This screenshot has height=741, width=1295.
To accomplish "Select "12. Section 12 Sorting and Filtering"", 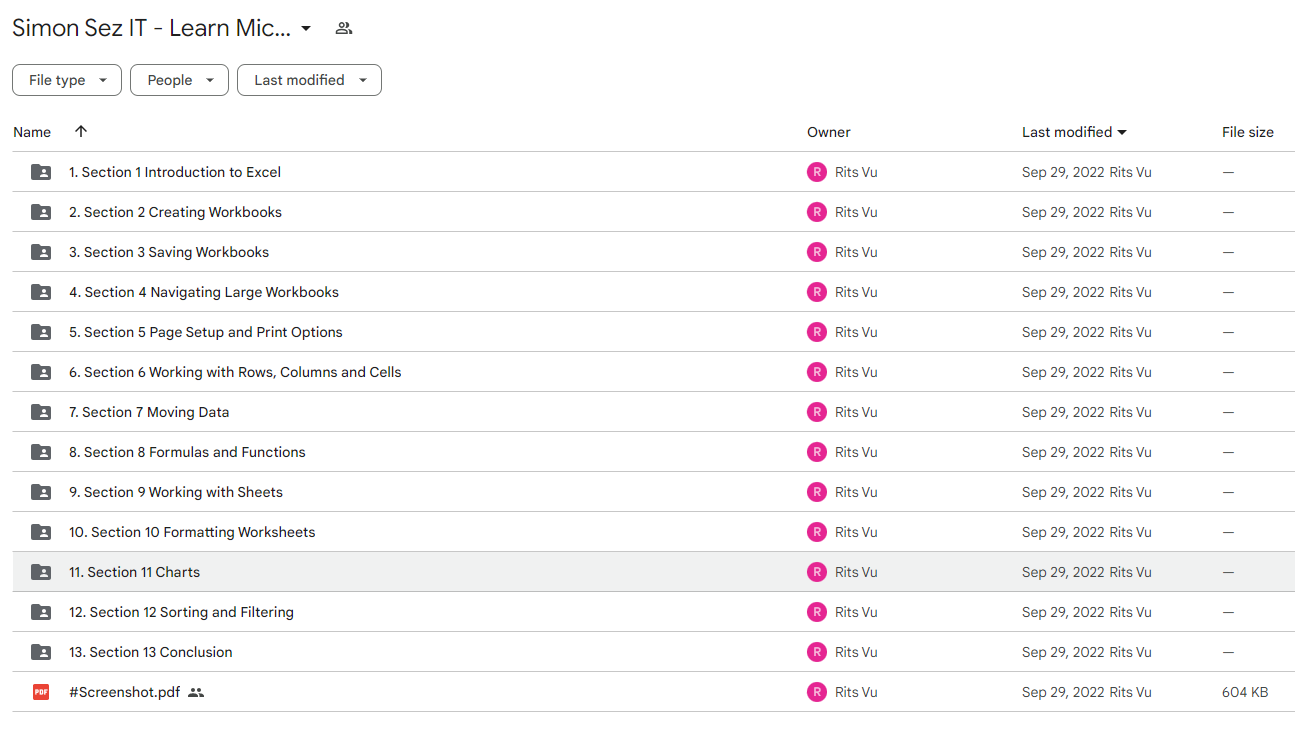I will pos(181,612).
